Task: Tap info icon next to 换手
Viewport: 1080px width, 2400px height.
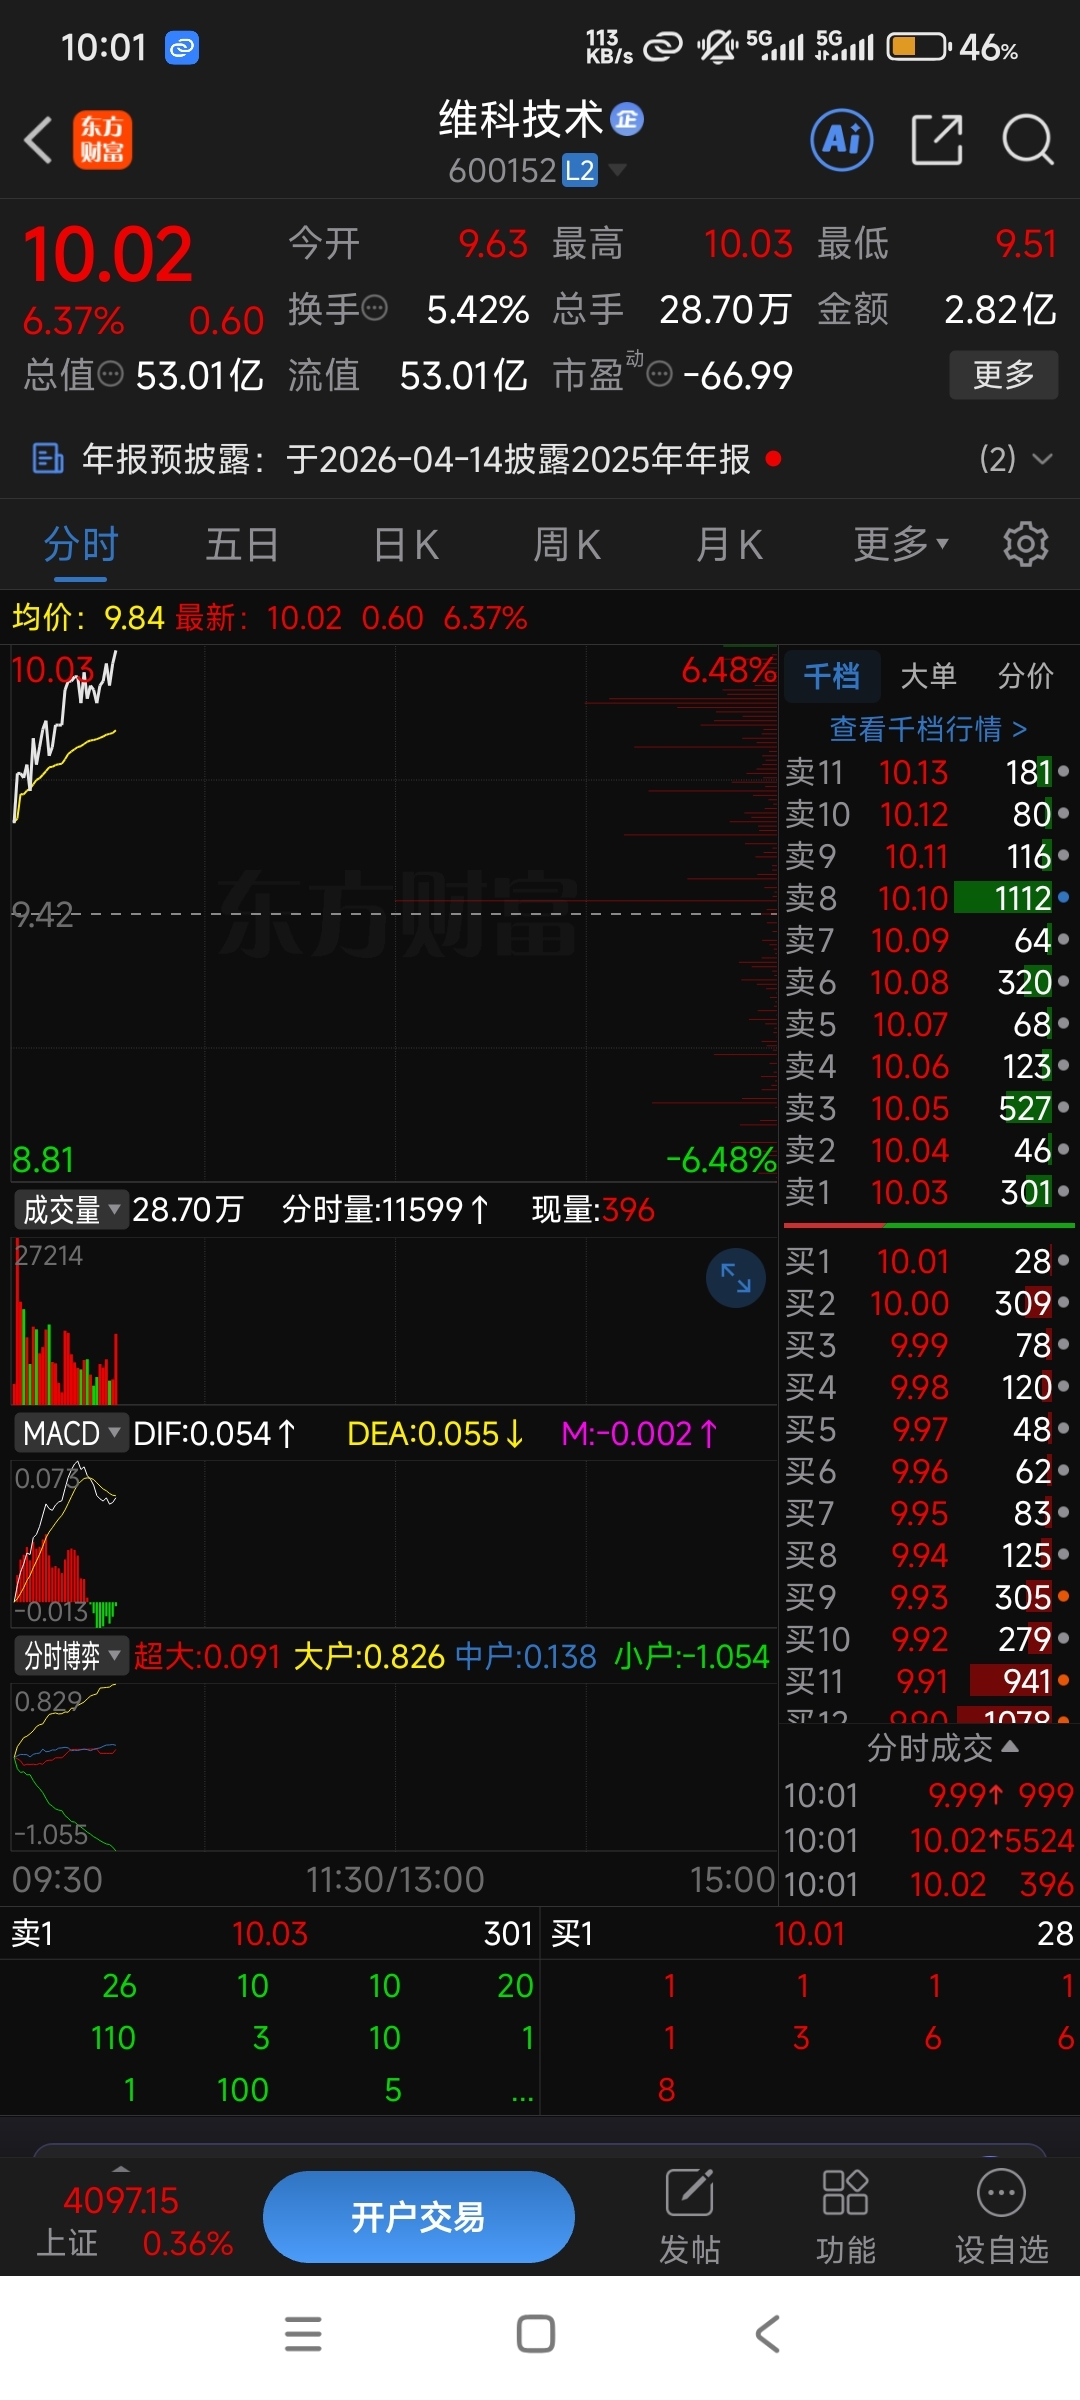Action: (374, 308)
